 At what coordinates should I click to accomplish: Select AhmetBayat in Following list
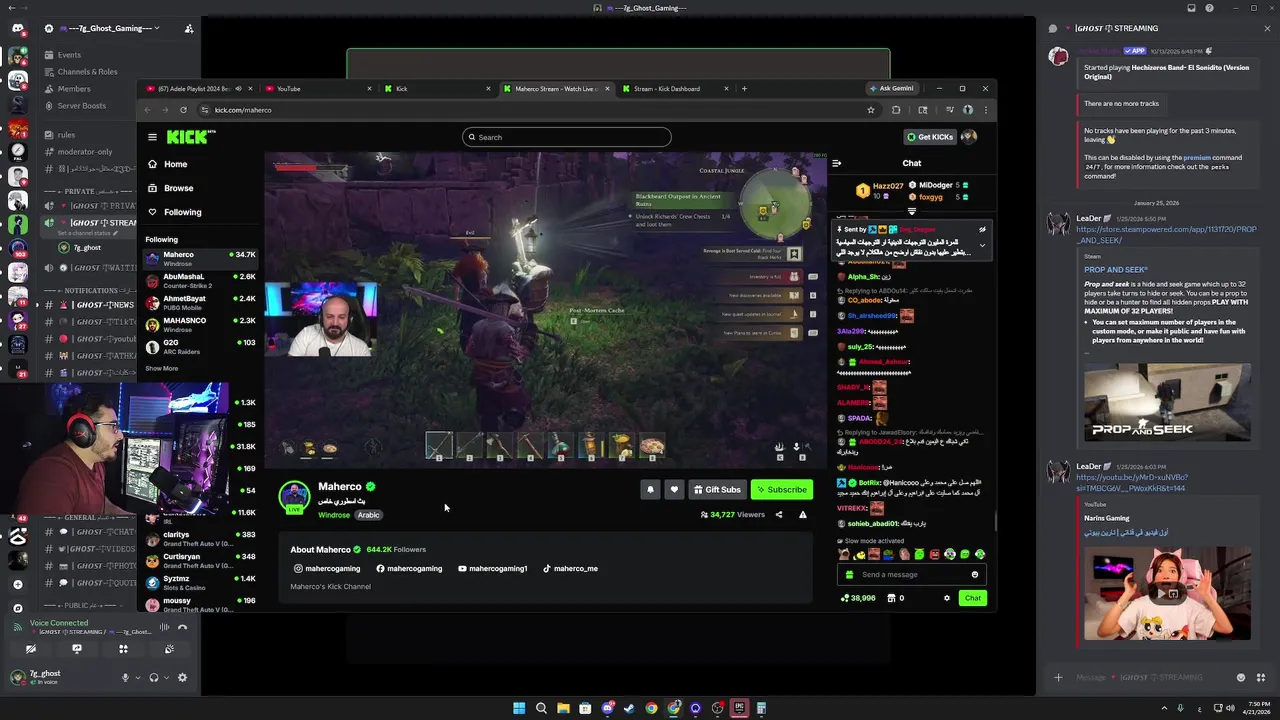point(201,302)
